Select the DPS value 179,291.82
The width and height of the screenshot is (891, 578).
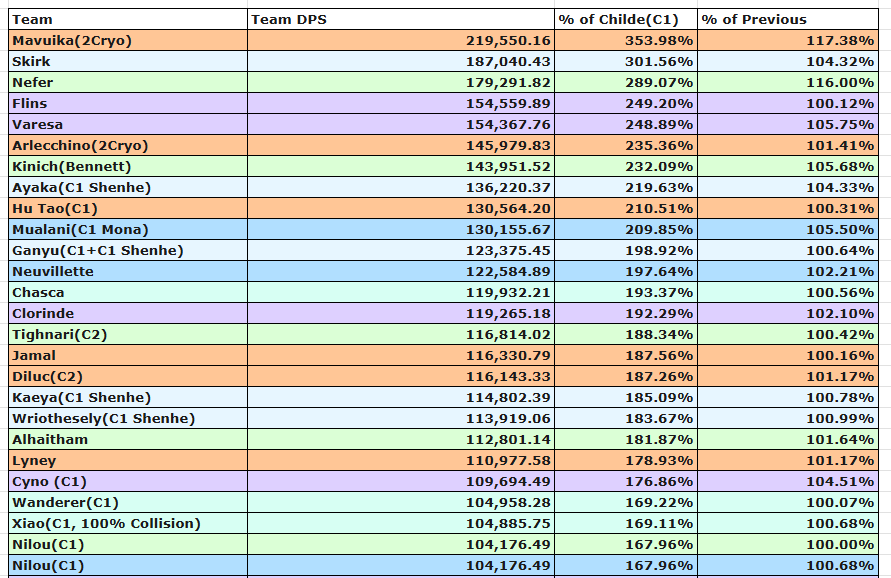401,82
